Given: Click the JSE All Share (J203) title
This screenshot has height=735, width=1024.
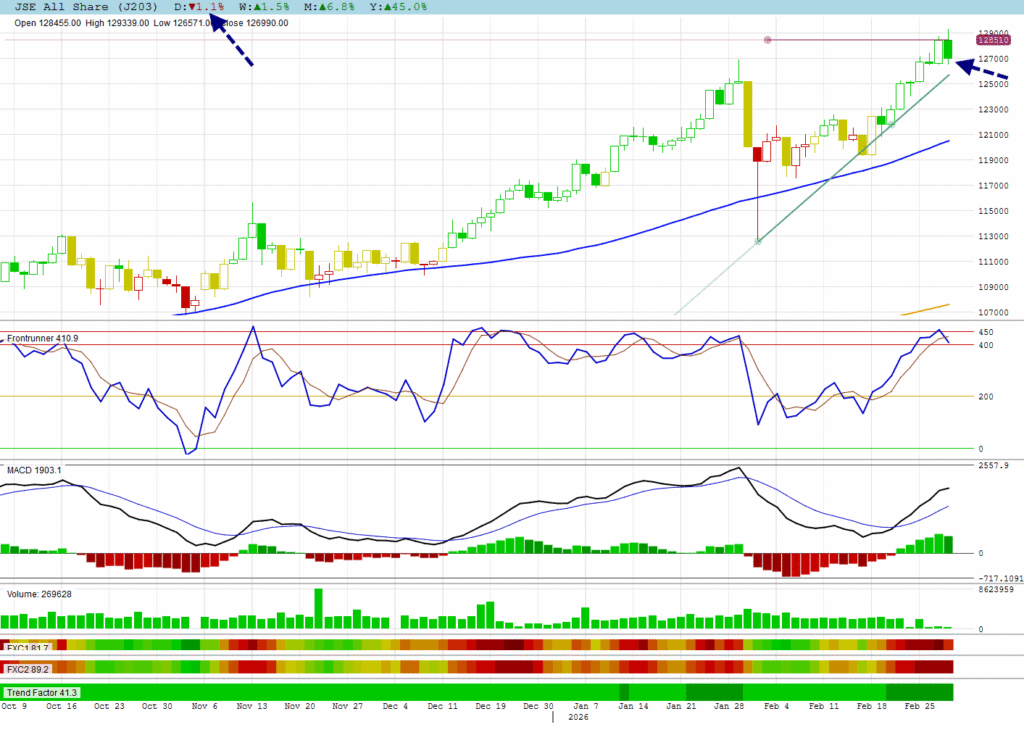Looking at the screenshot, I should pyautogui.click(x=86, y=6).
